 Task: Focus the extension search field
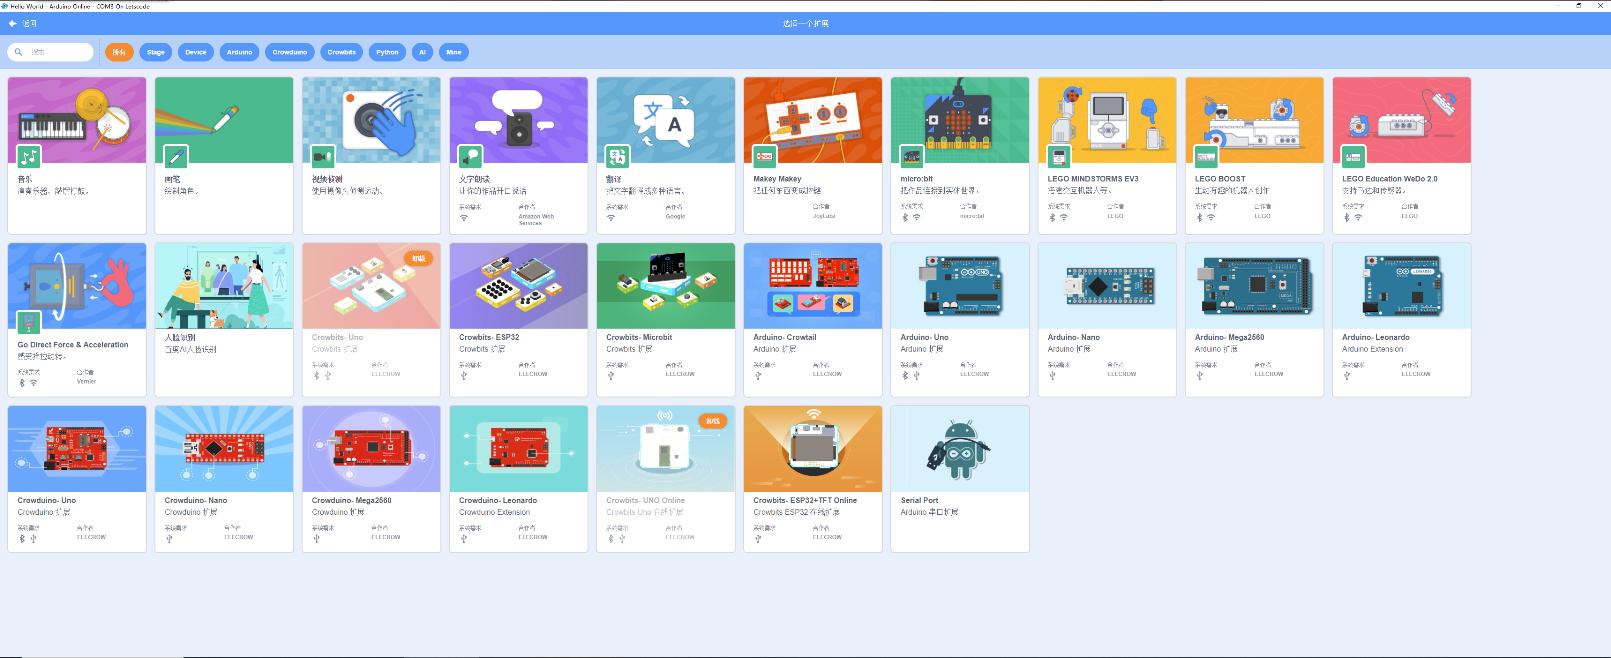50,52
